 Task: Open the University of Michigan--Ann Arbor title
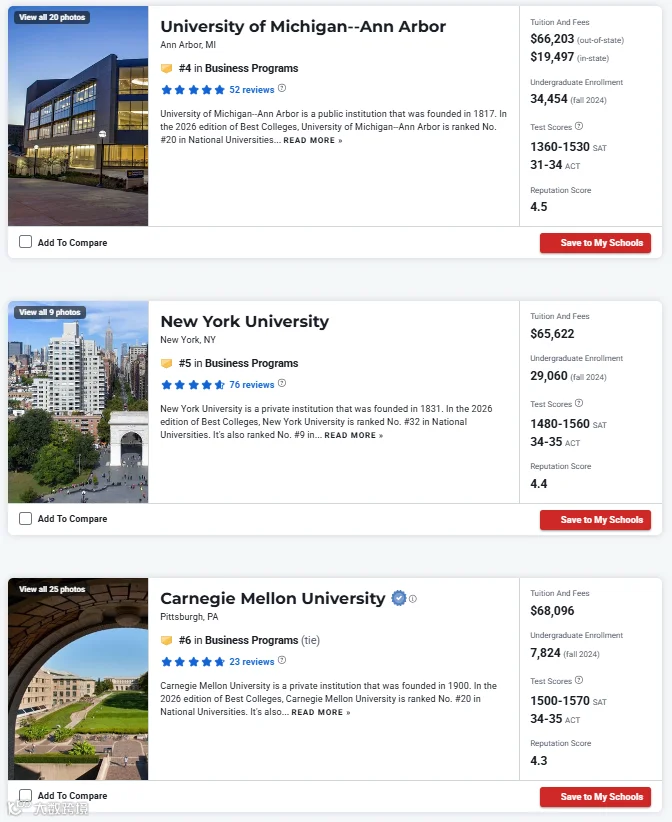click(303, 26)
